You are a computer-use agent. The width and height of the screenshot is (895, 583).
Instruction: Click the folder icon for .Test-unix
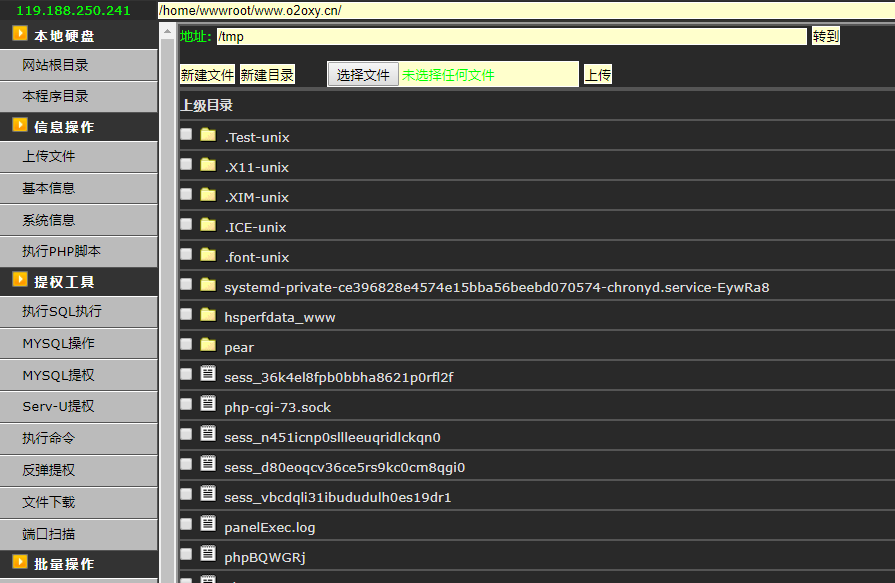point(208,135)
